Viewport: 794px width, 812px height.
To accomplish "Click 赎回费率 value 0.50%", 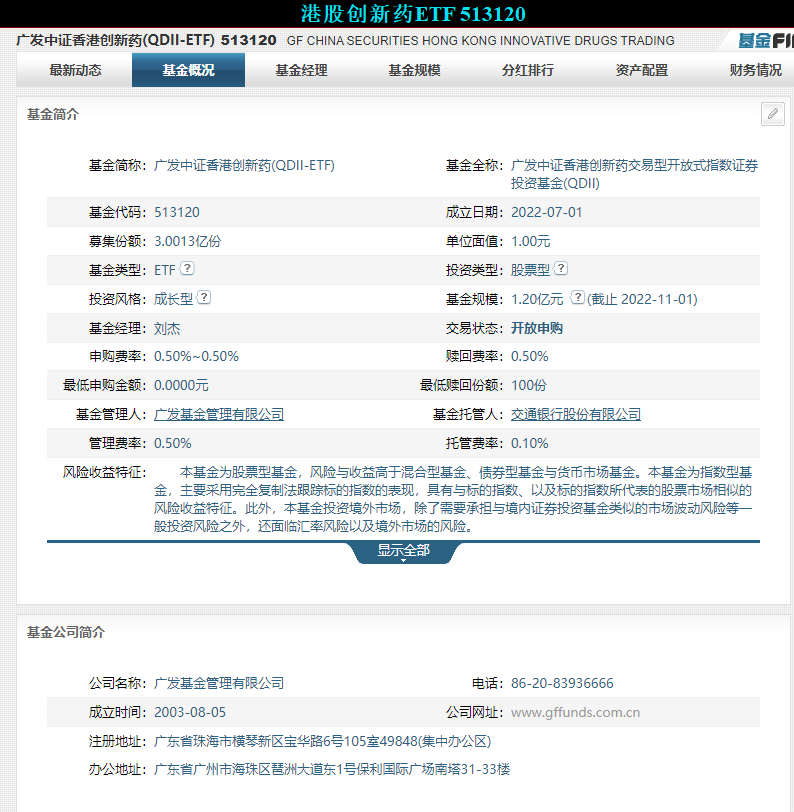I will click(529, 356).
